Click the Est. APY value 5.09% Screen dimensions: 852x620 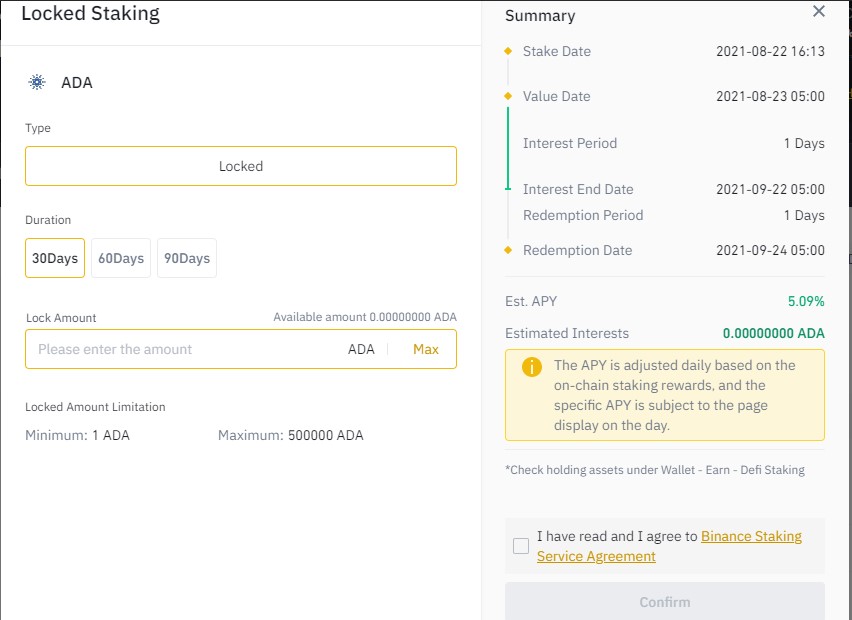coord(806,301)
